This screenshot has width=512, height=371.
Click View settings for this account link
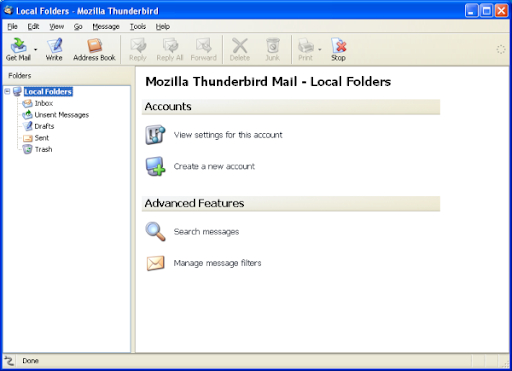pos(228,135)
